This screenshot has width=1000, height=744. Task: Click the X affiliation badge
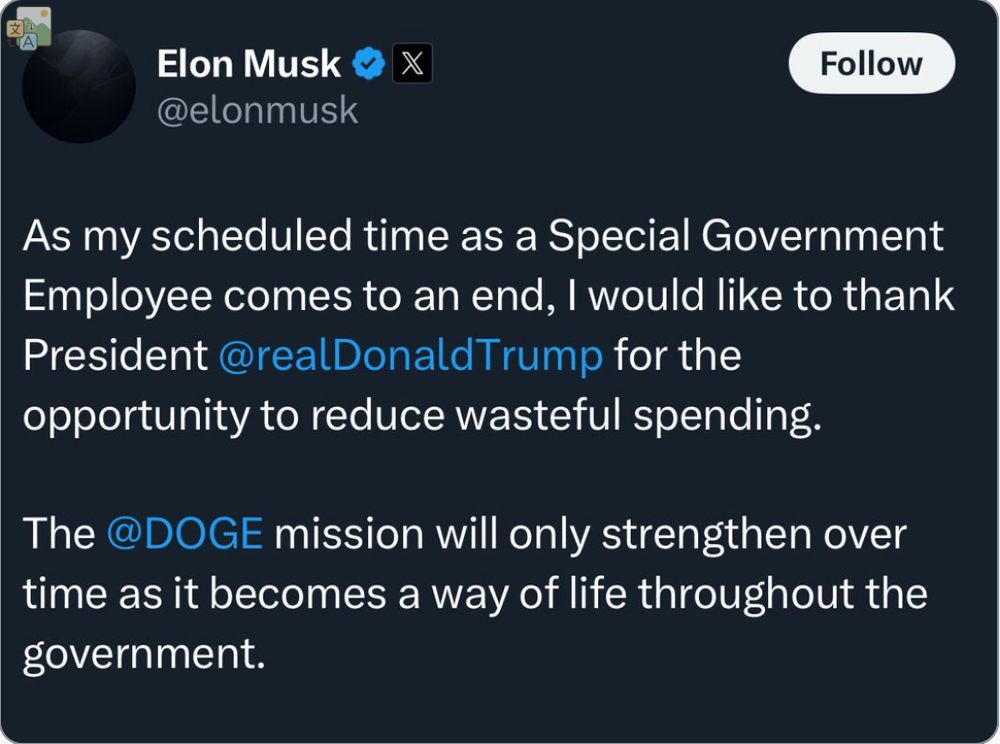point(412,64)
